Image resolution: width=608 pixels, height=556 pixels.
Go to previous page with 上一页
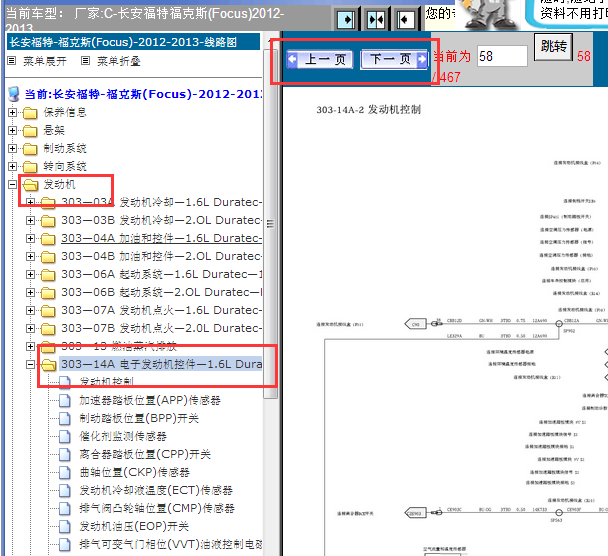coord(320,59)
